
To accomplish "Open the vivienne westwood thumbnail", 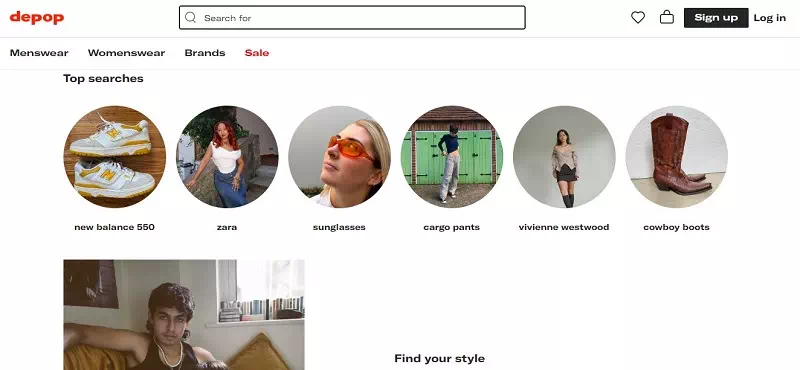I will (564, 157).
